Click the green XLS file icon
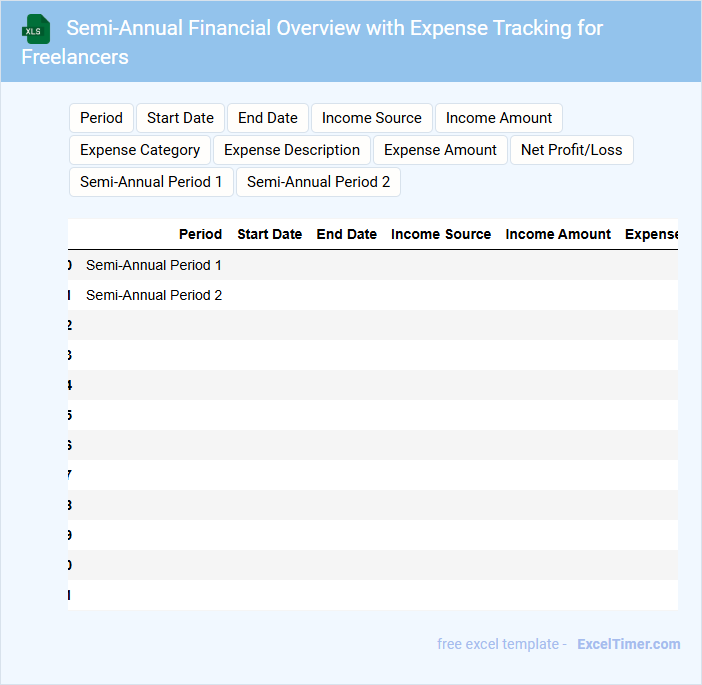The image size is (702, 685). click(36, 29)
